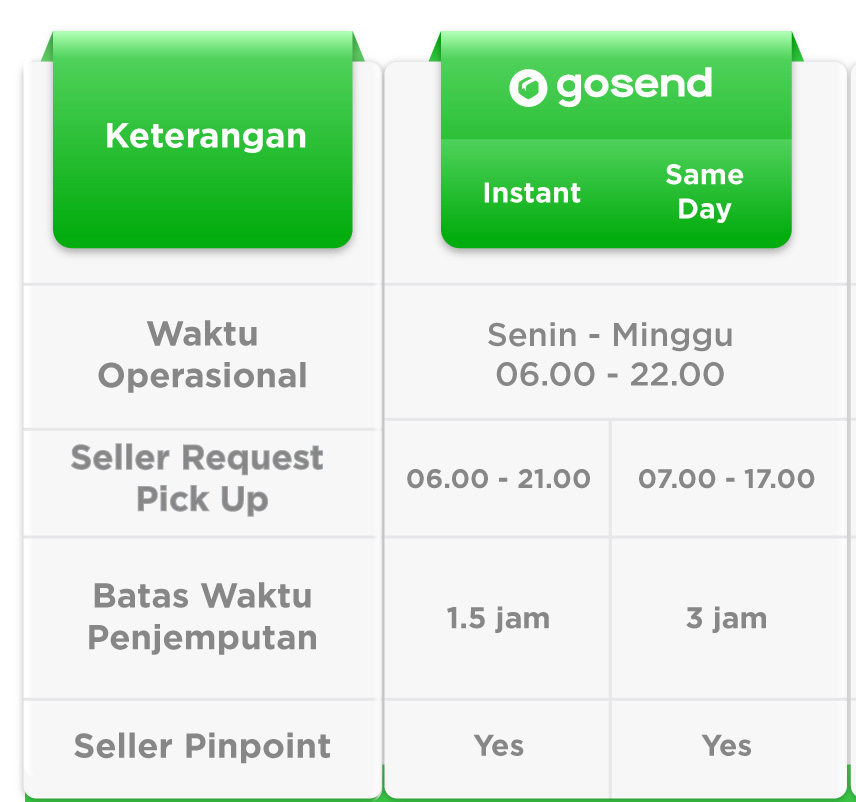856x802 pixels.
Task: Click the word Day in Same Day header
Action: [704, 210]
